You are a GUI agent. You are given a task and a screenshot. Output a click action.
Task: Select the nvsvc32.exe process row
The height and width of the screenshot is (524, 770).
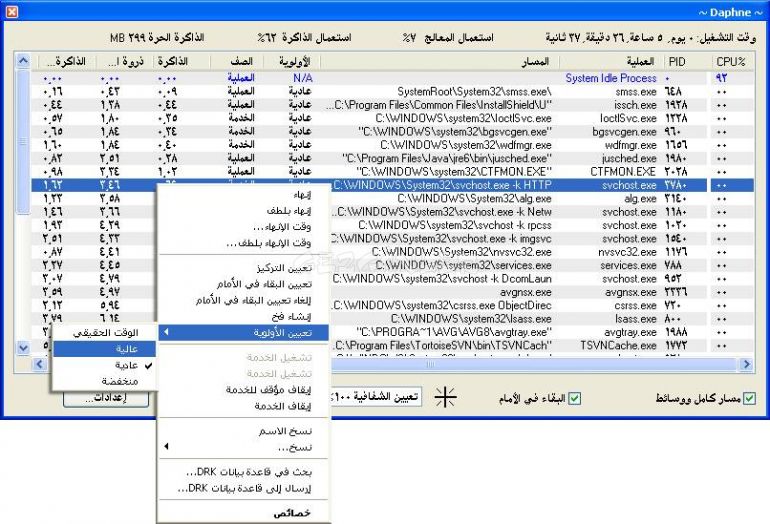[x=542, y=252]
